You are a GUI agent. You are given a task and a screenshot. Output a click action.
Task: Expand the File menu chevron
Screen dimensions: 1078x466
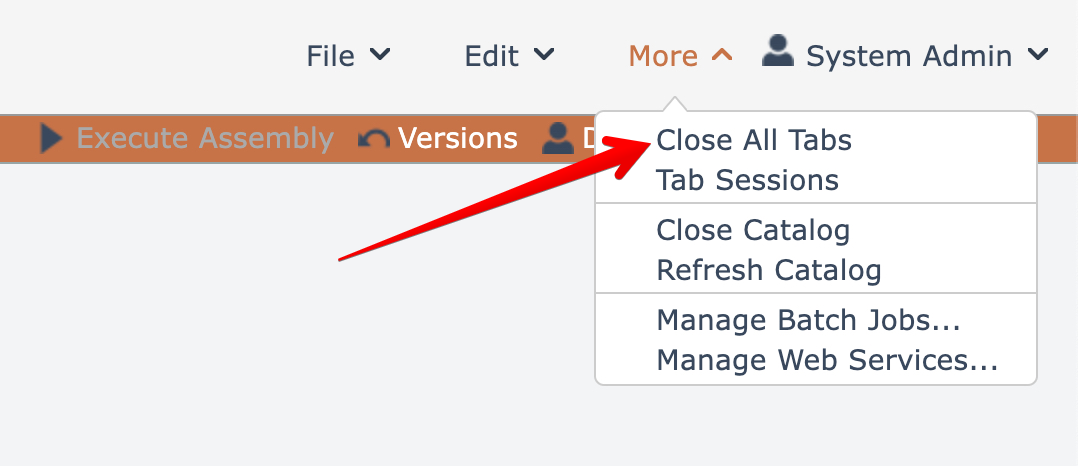380,55
